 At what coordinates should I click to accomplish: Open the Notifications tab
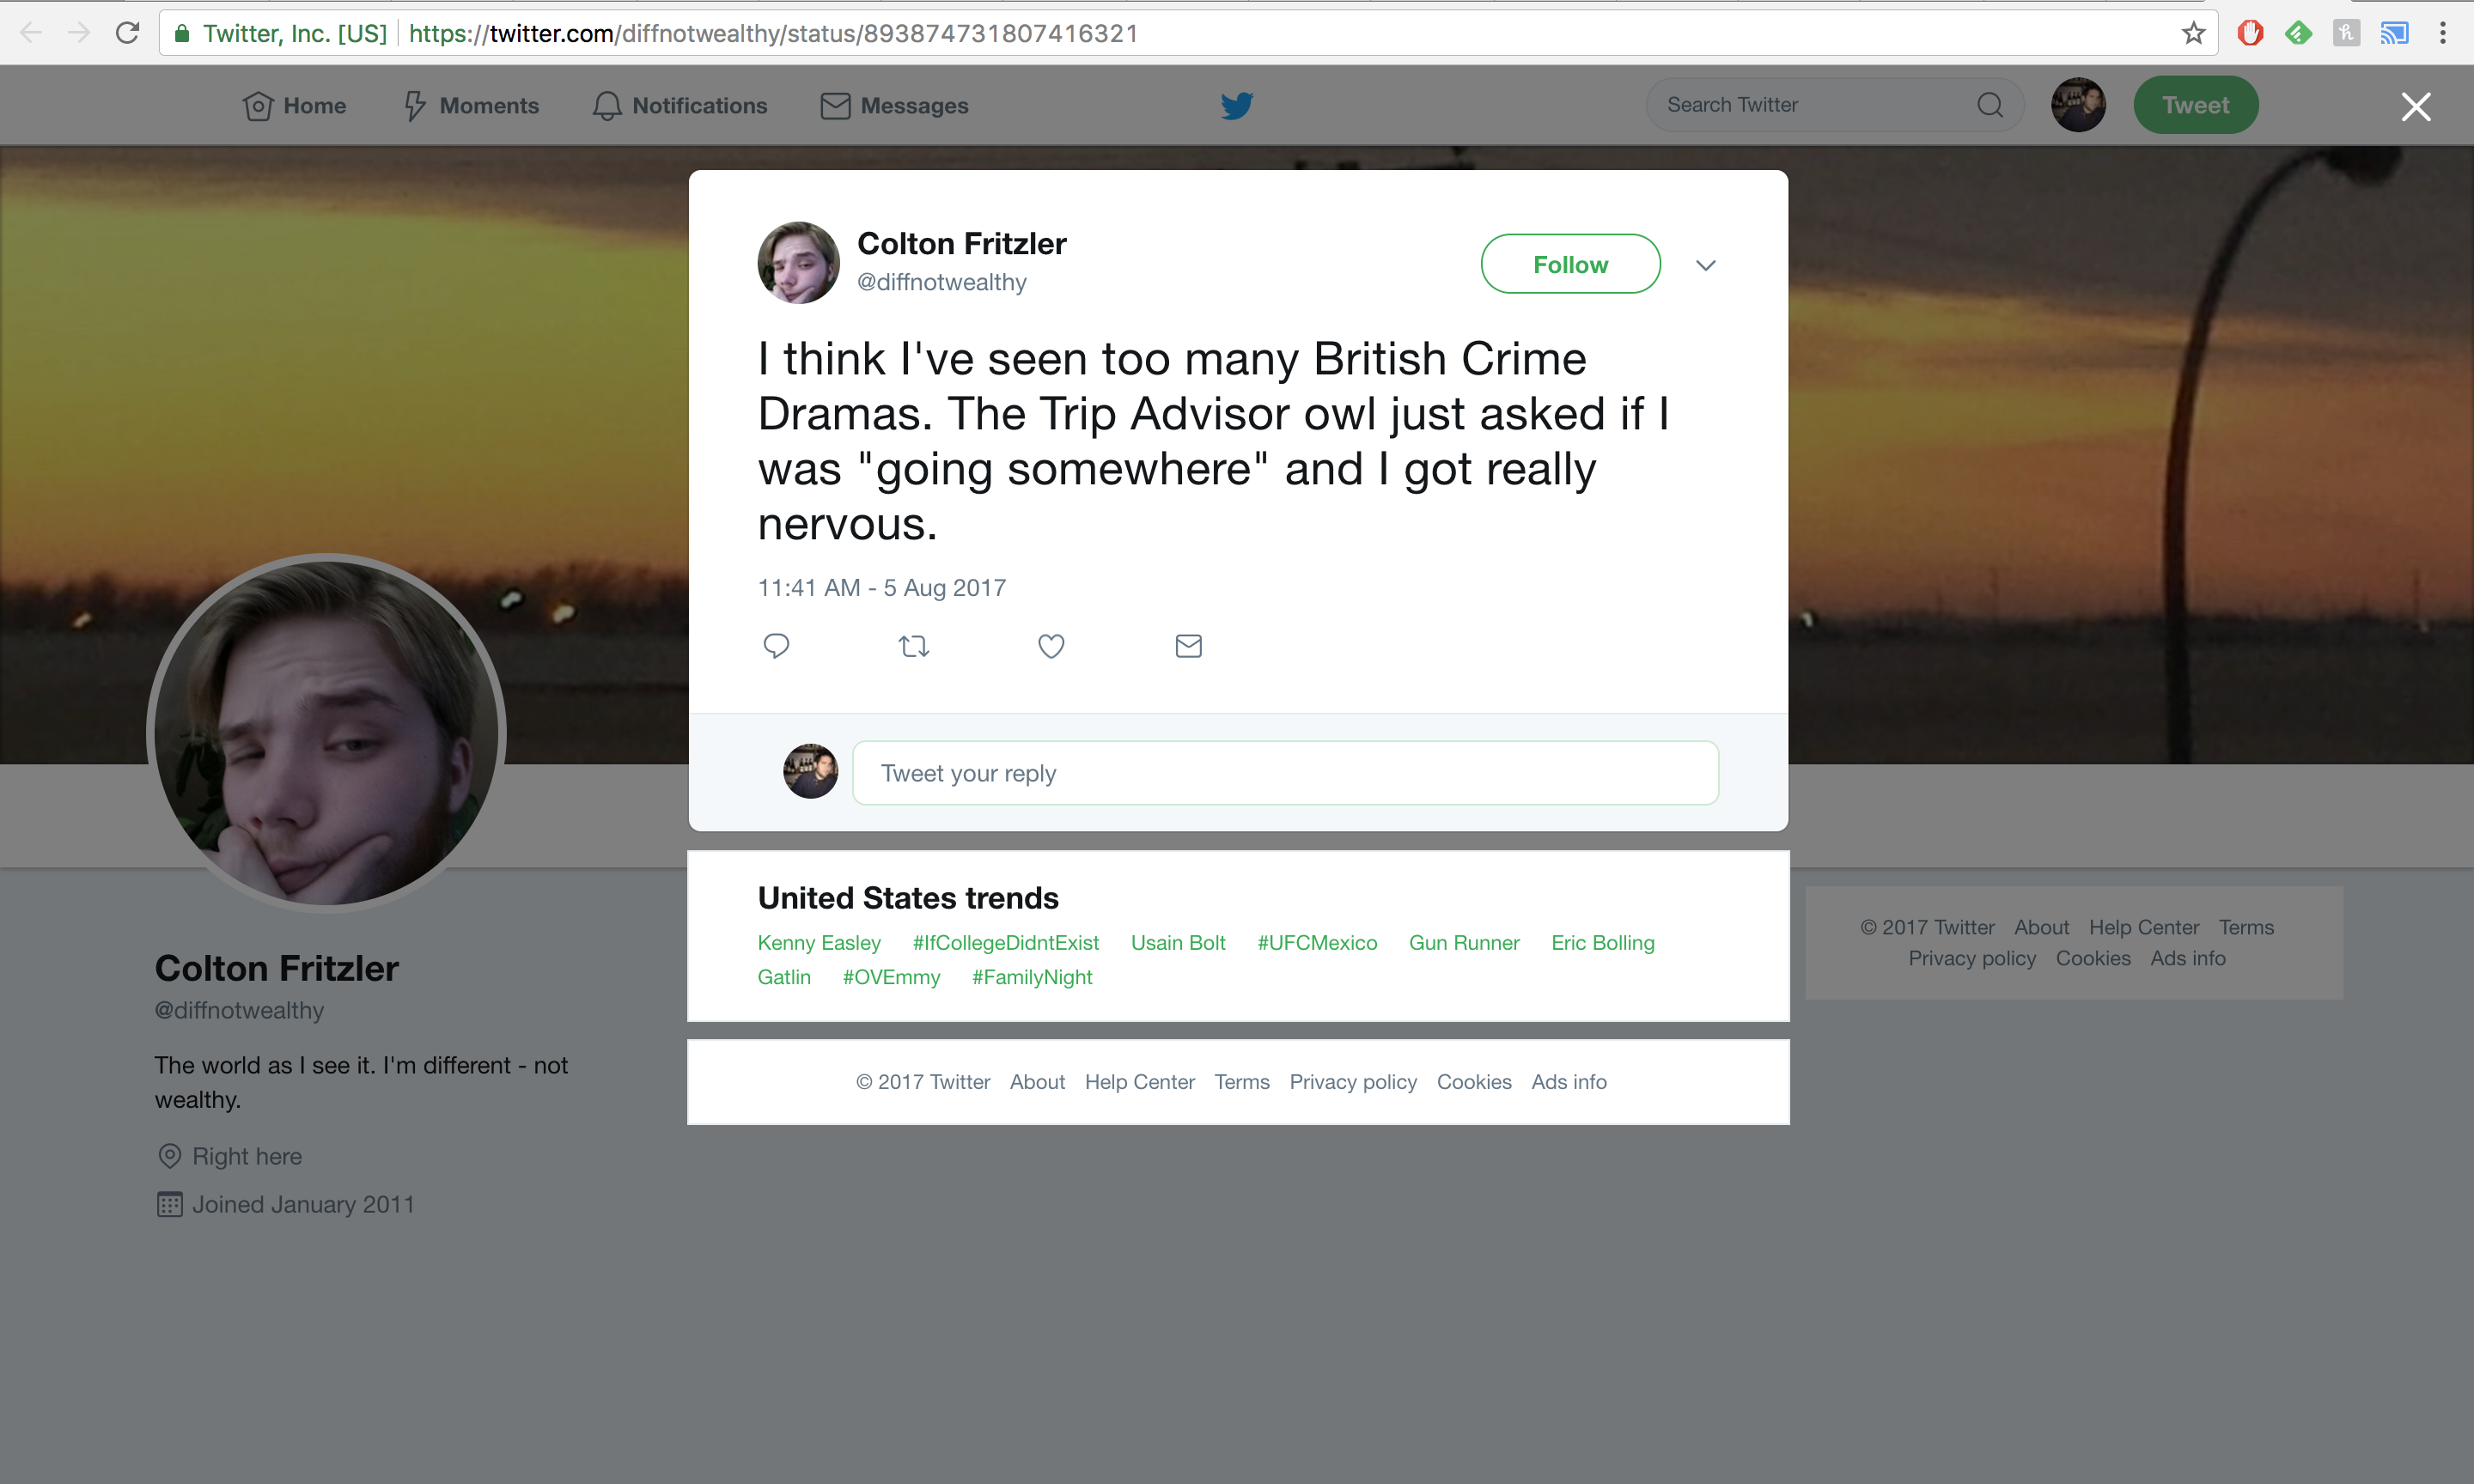(x=680, y=105)
